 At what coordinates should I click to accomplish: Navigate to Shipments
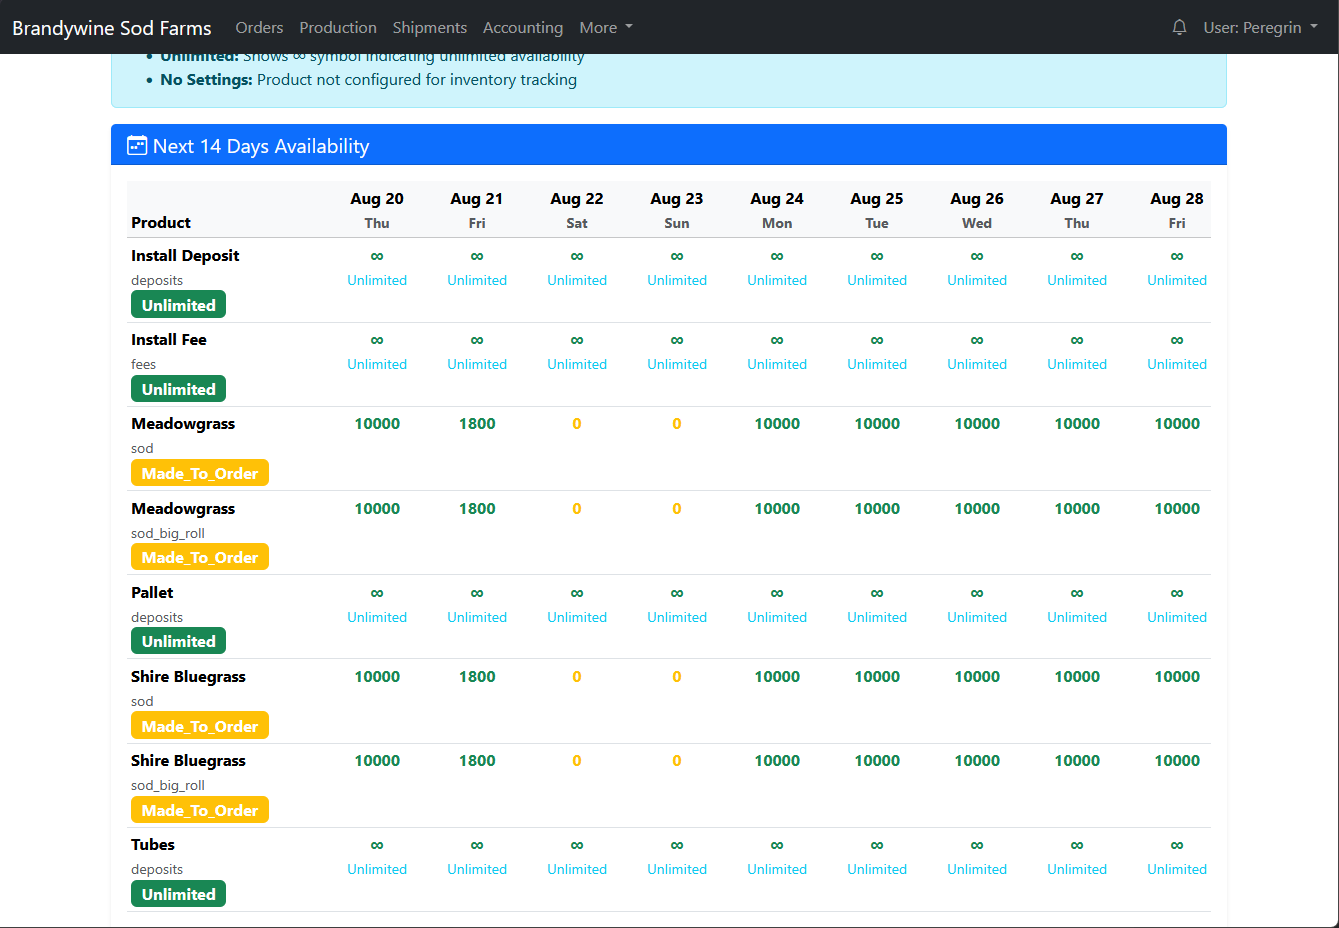click(x=430, y=27)
